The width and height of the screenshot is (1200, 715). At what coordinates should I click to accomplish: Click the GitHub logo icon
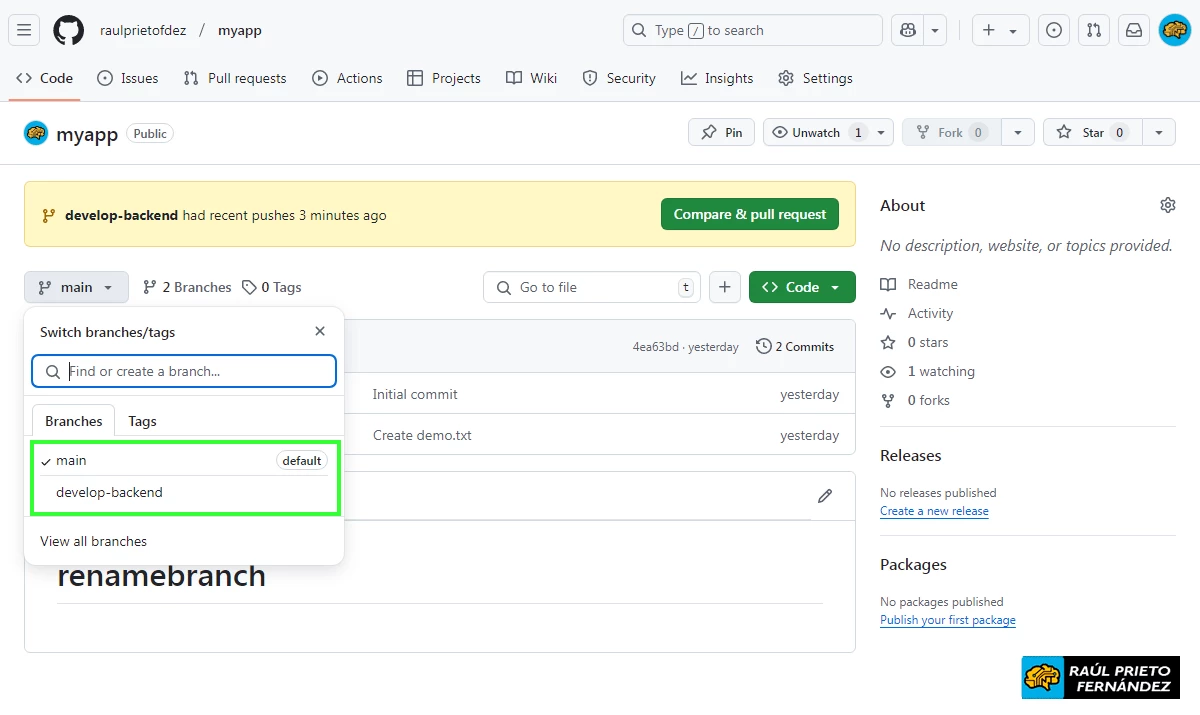(x=69, y=30)
